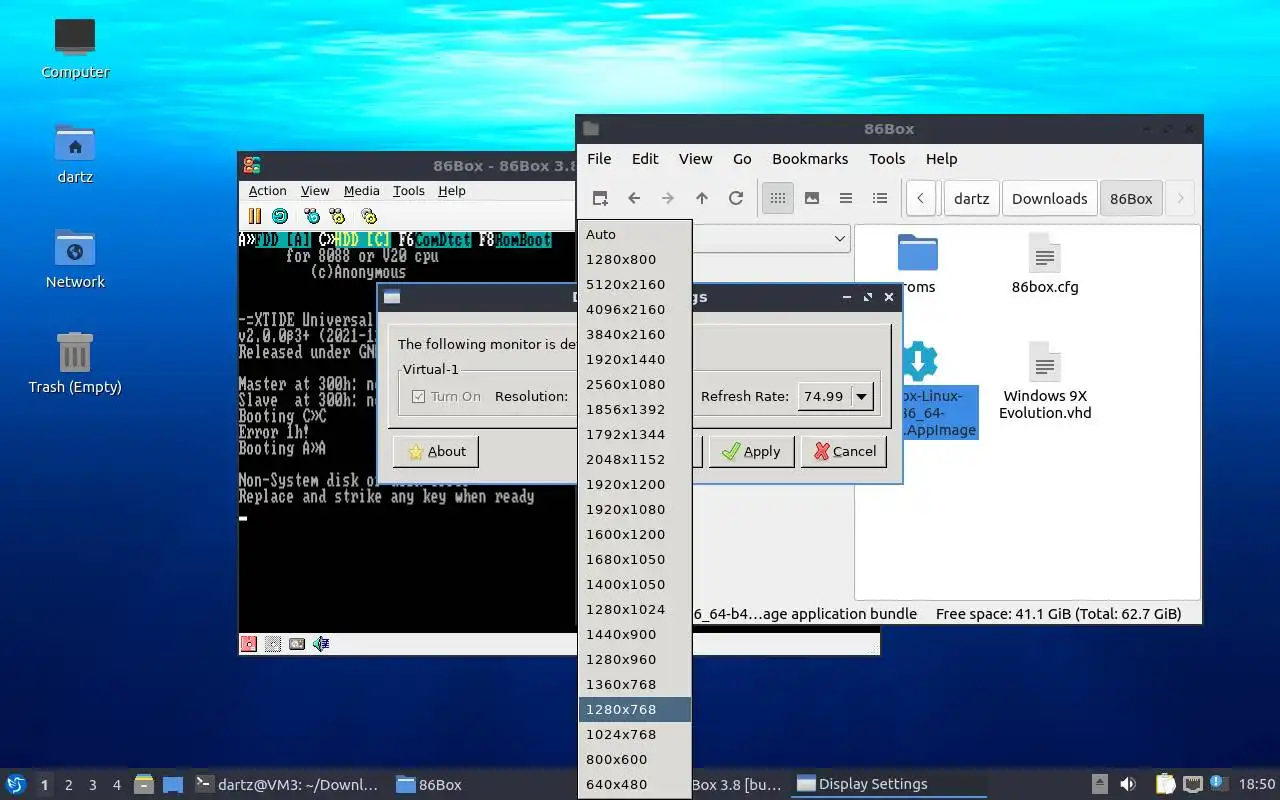Choose 1600x1200 resolution
This screenshot has height=800, width=1280.
click(x=635, y=534)
